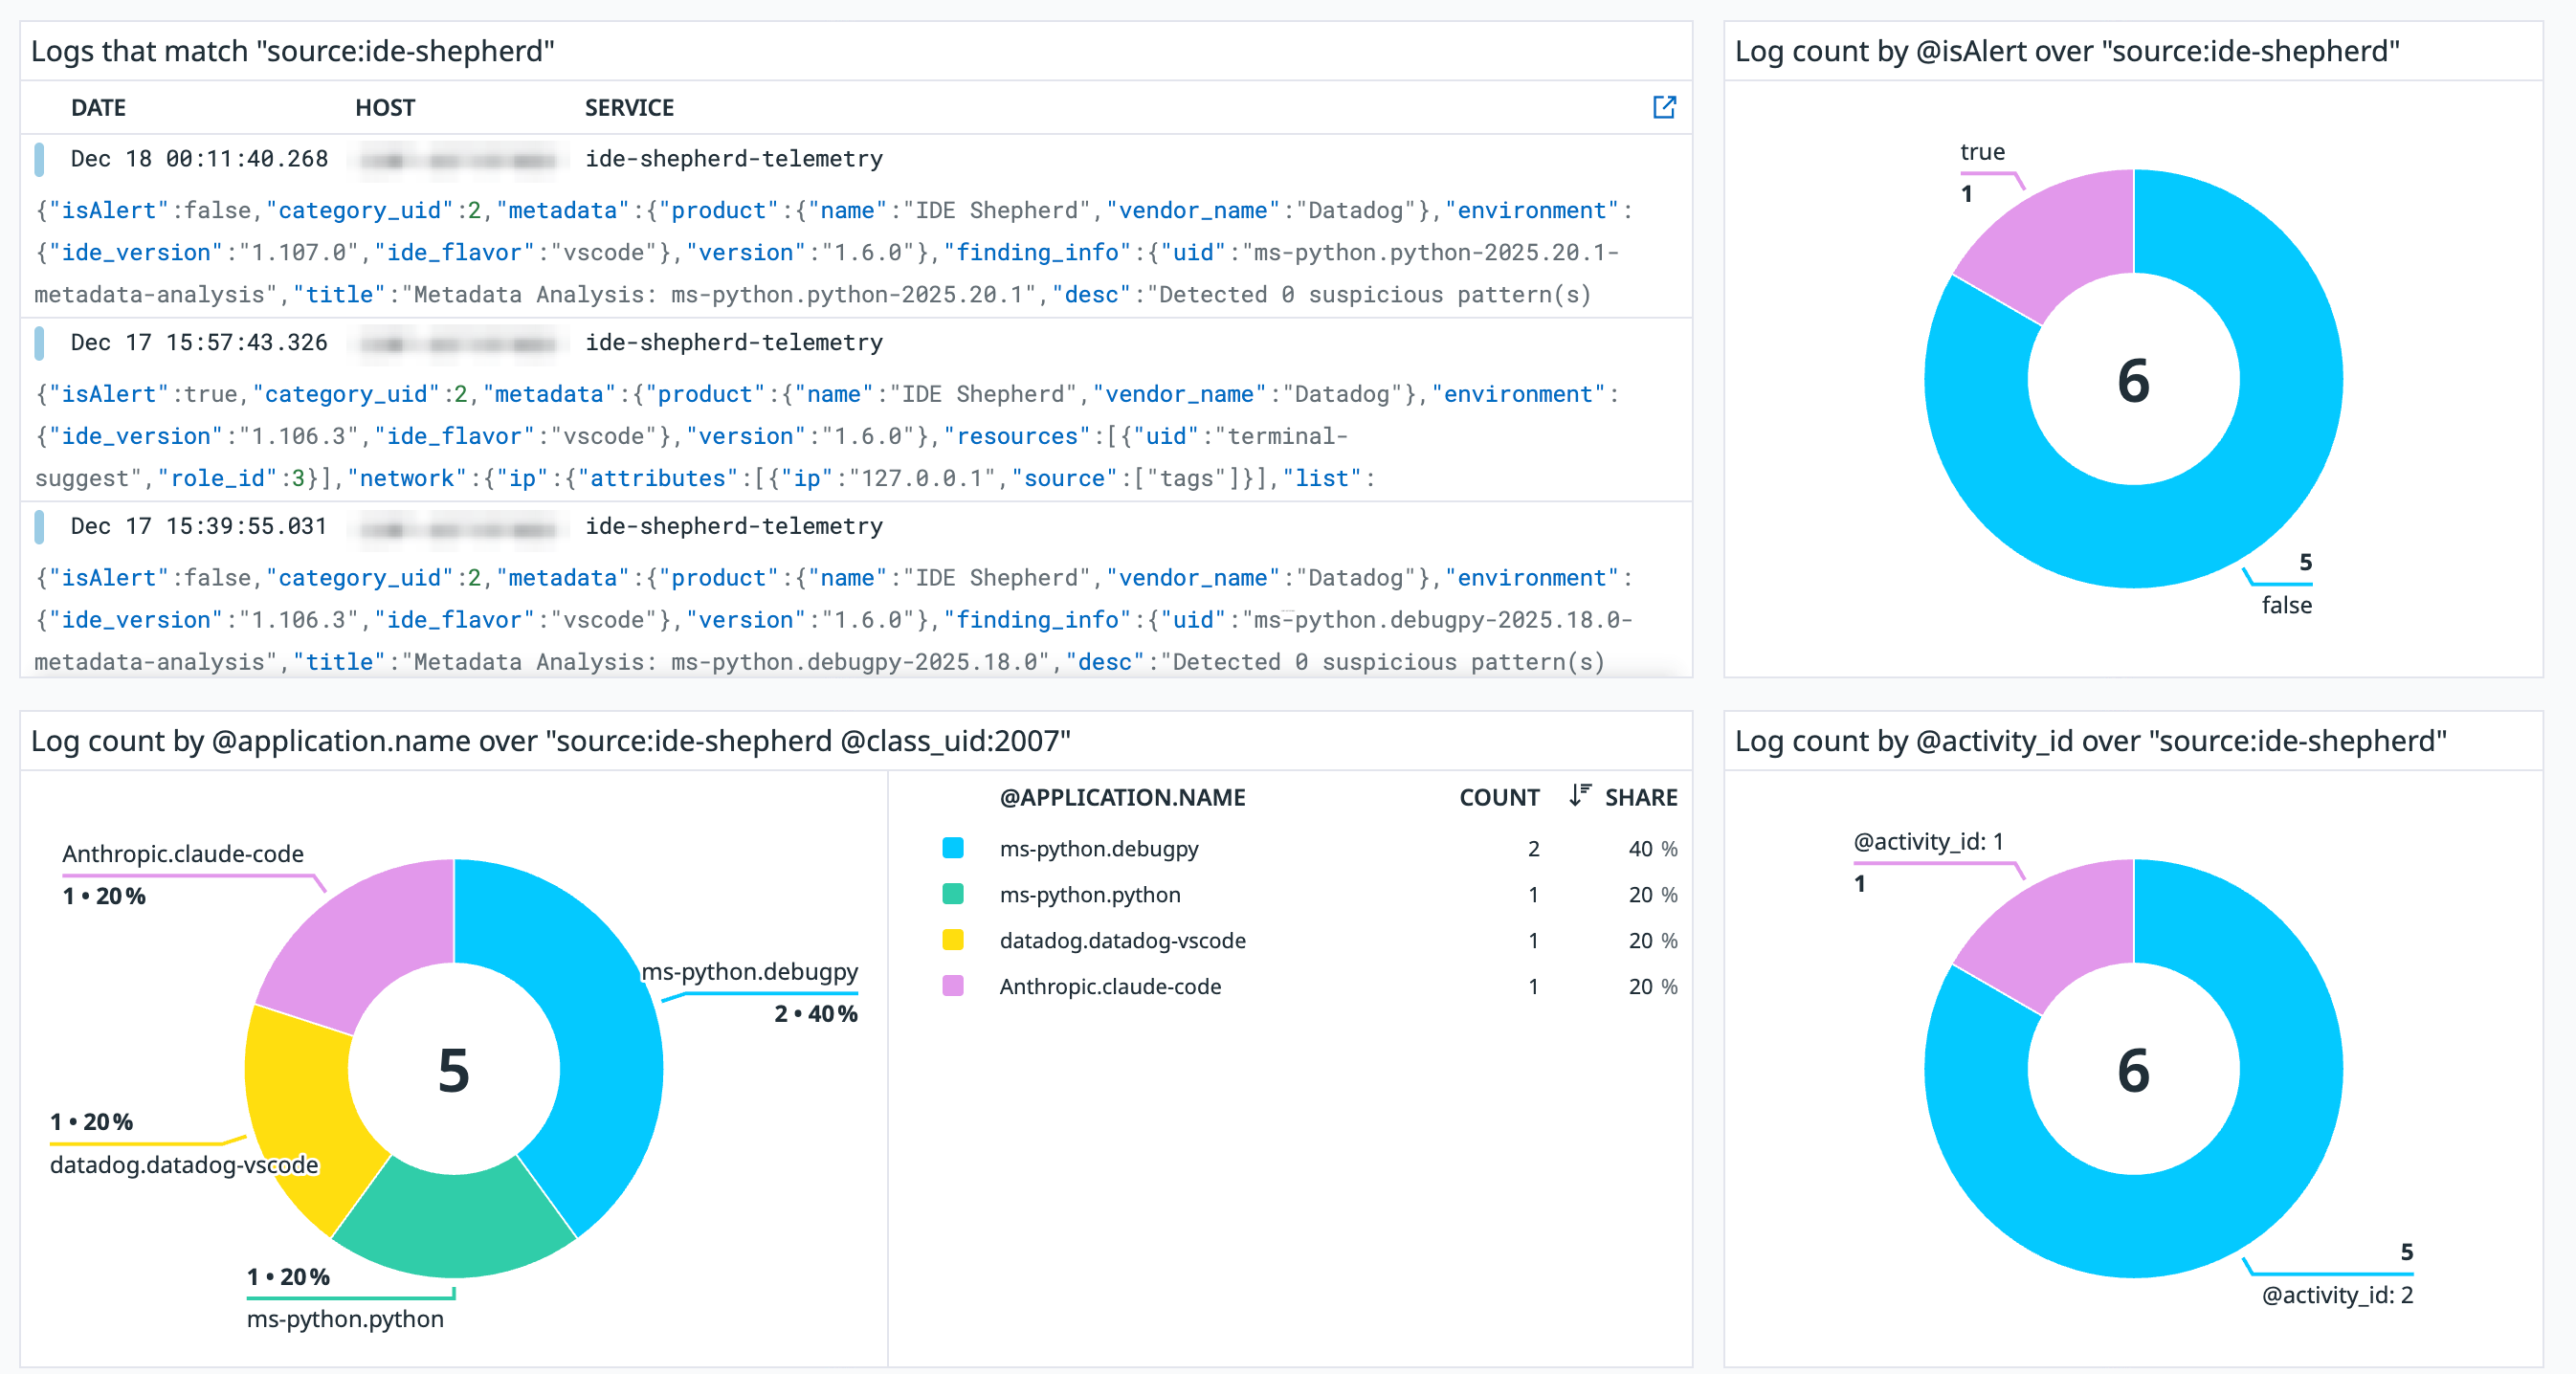This screenshot has height=1374, width=2576.
Task: Click 'Log count by @isAlert' widget title
Action: (x=2067, y=51)
